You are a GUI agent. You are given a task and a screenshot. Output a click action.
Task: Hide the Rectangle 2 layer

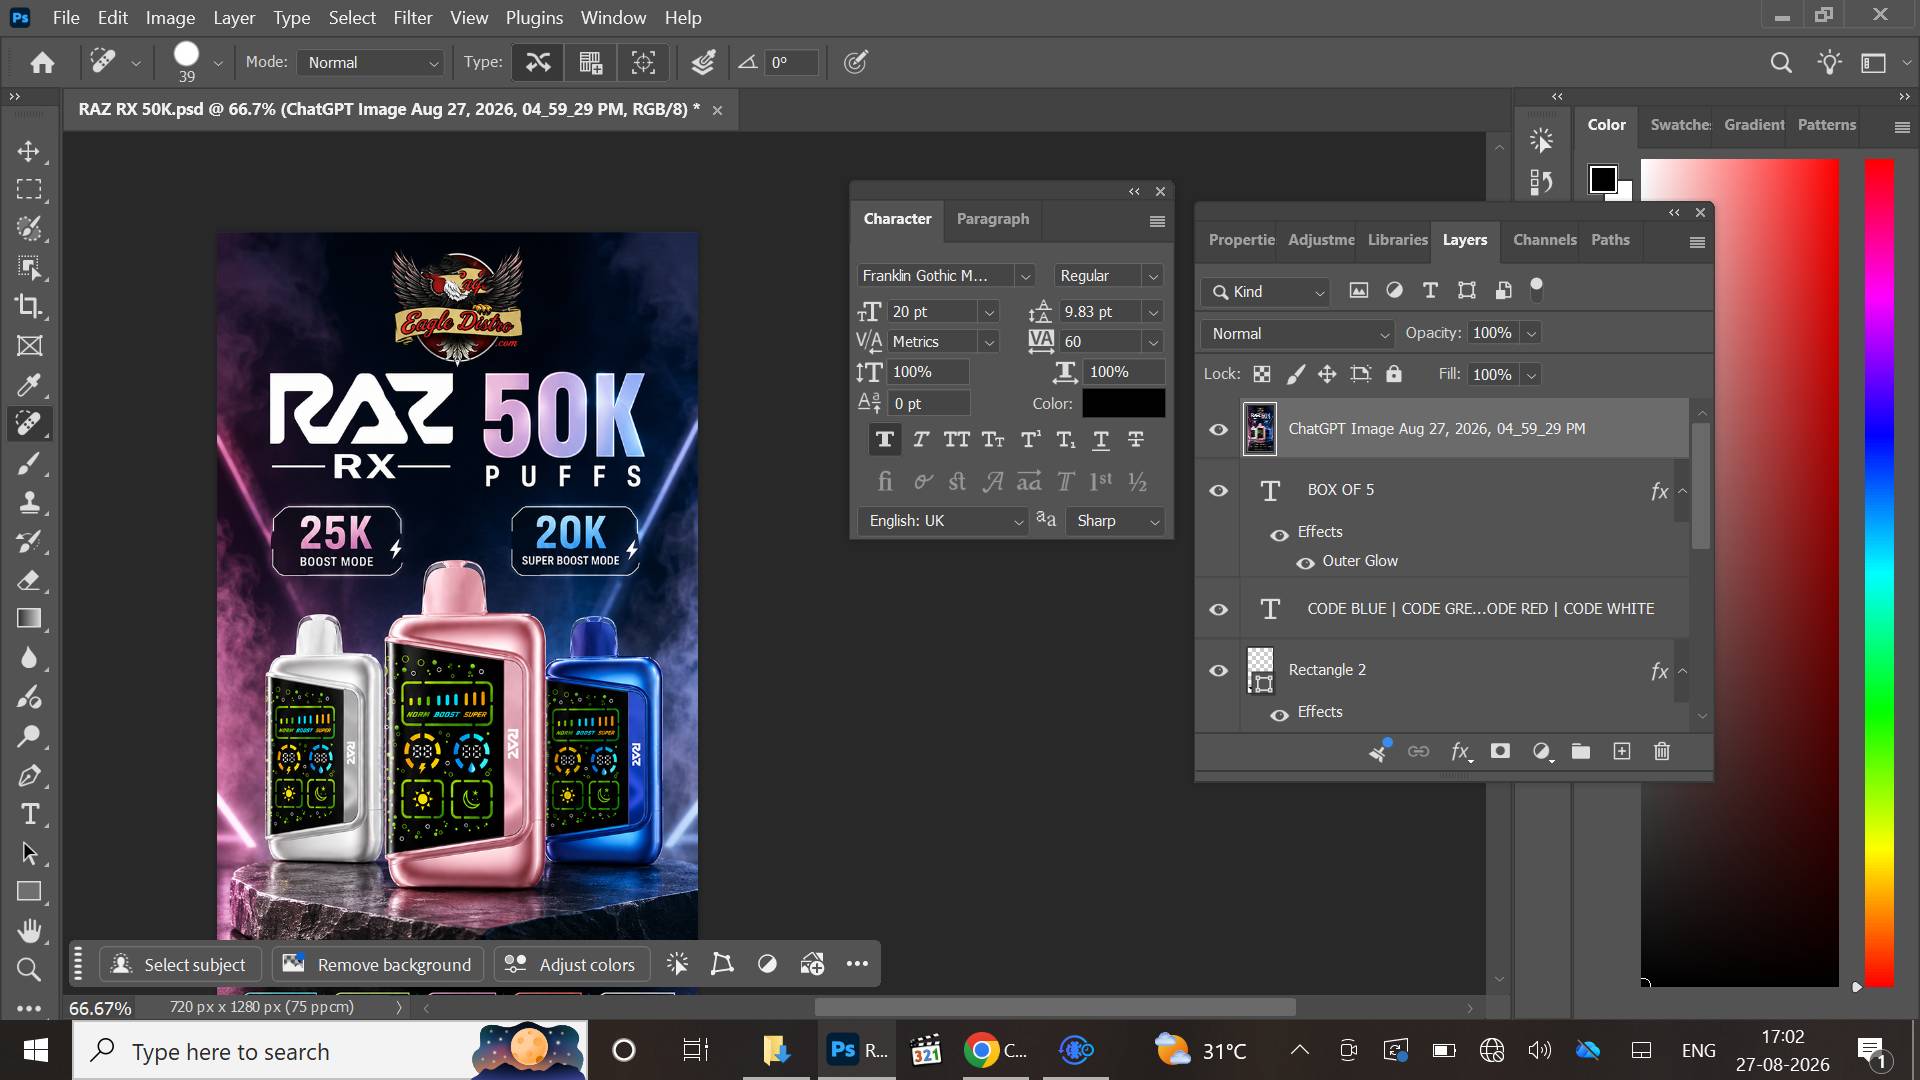[x=1218, y=670]
